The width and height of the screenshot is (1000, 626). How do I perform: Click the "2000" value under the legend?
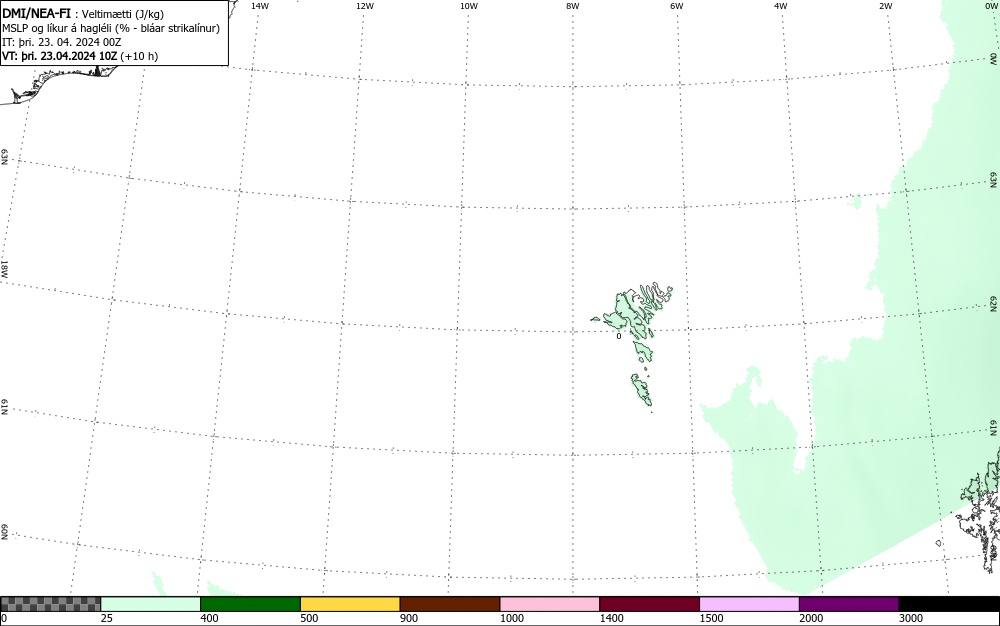tap(811, 618)
